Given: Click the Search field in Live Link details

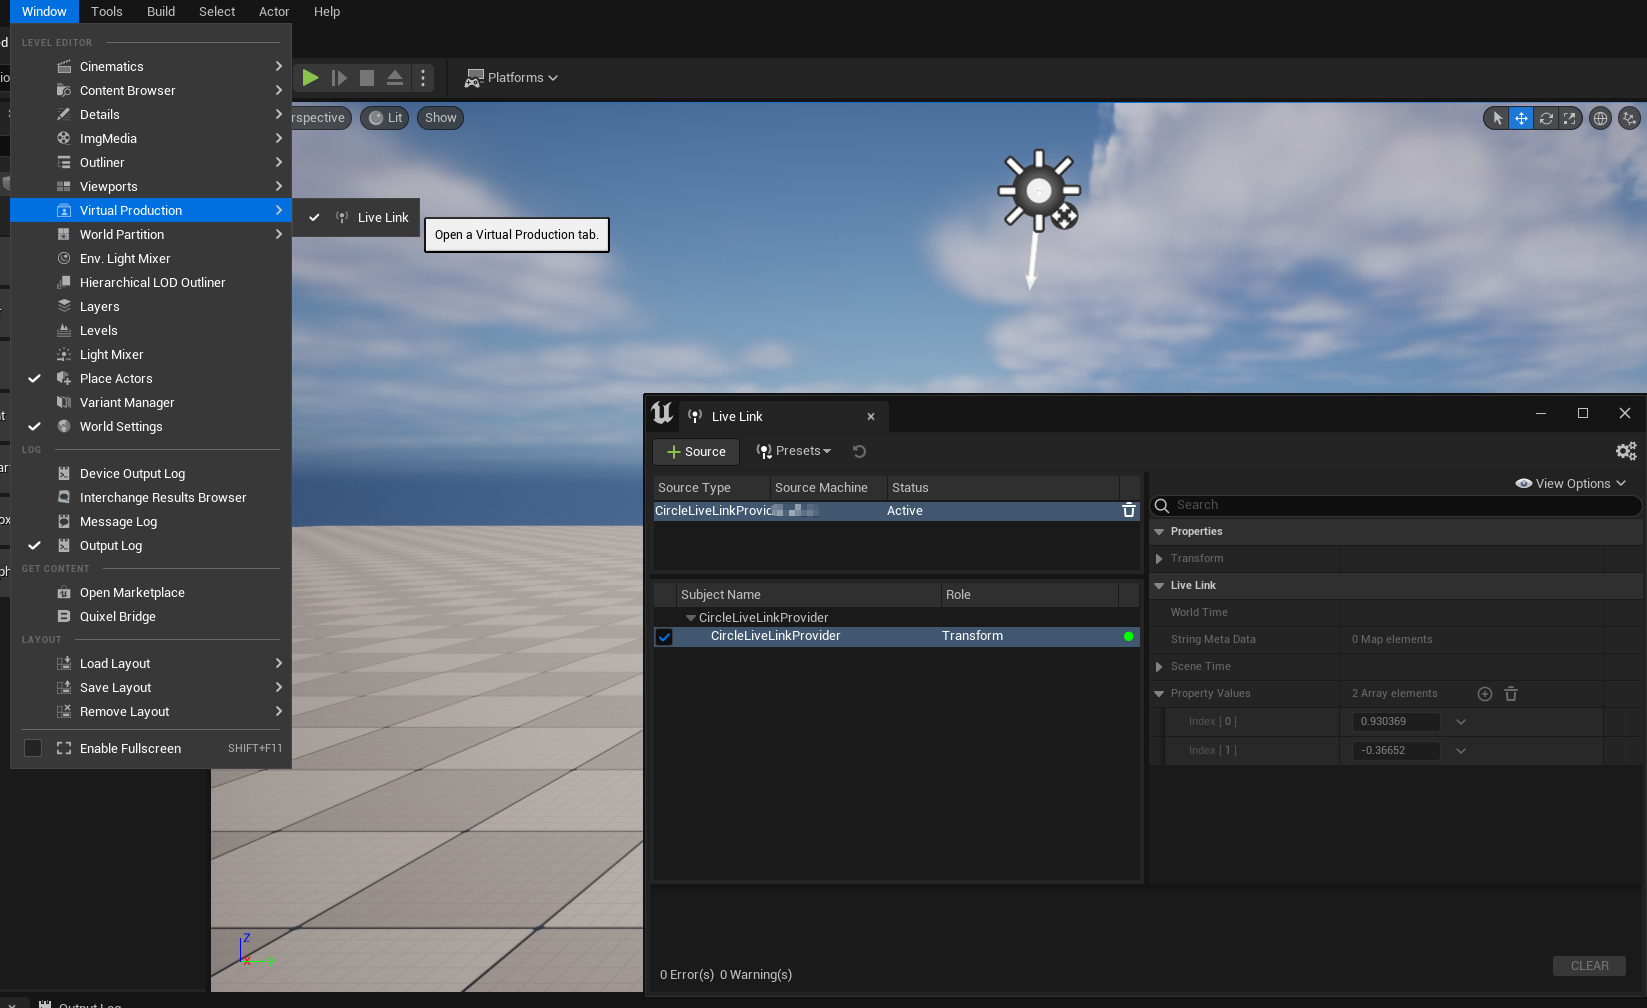Looking at the screenshot, I should pyautogui.click(x=1395, y=505).
